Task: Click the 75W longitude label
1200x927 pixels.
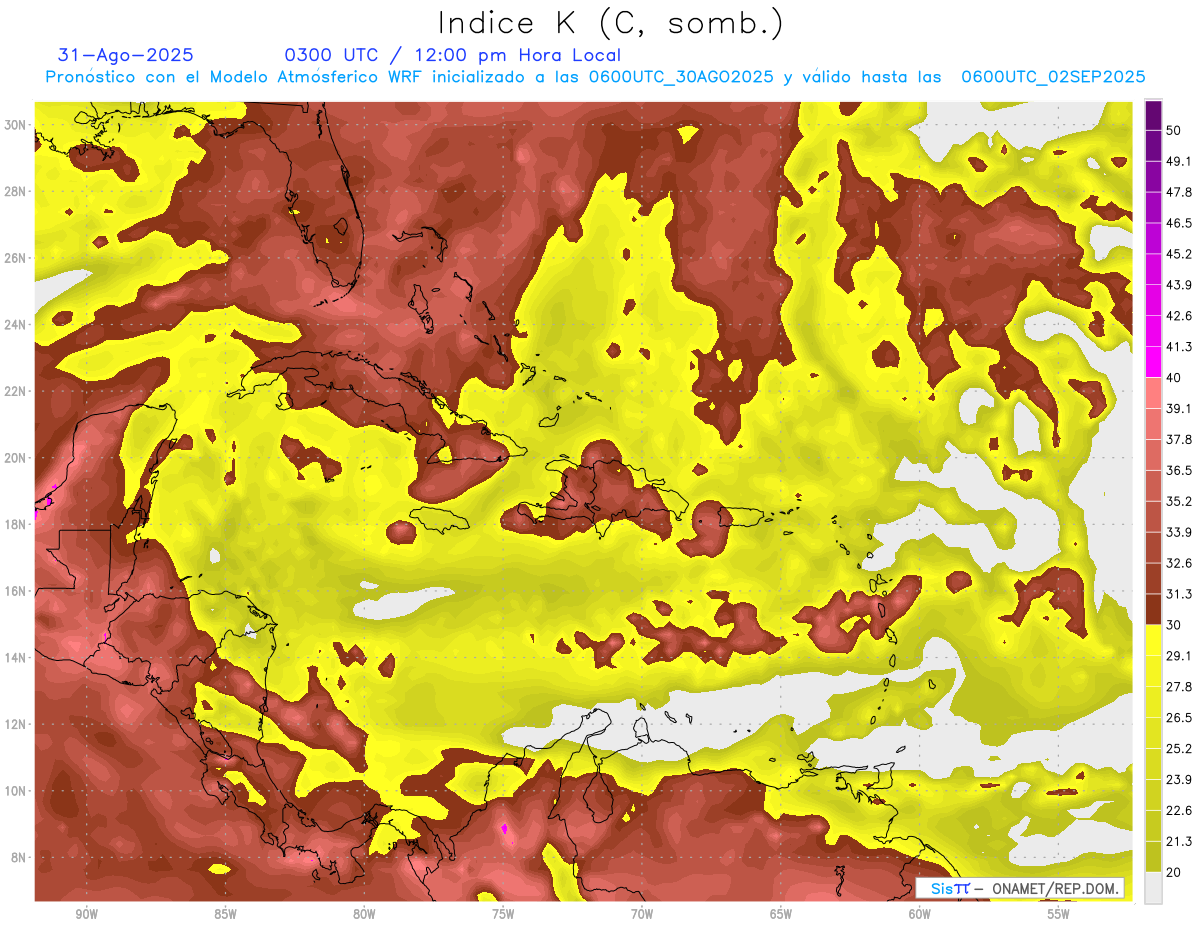Action: coord(503,914)
